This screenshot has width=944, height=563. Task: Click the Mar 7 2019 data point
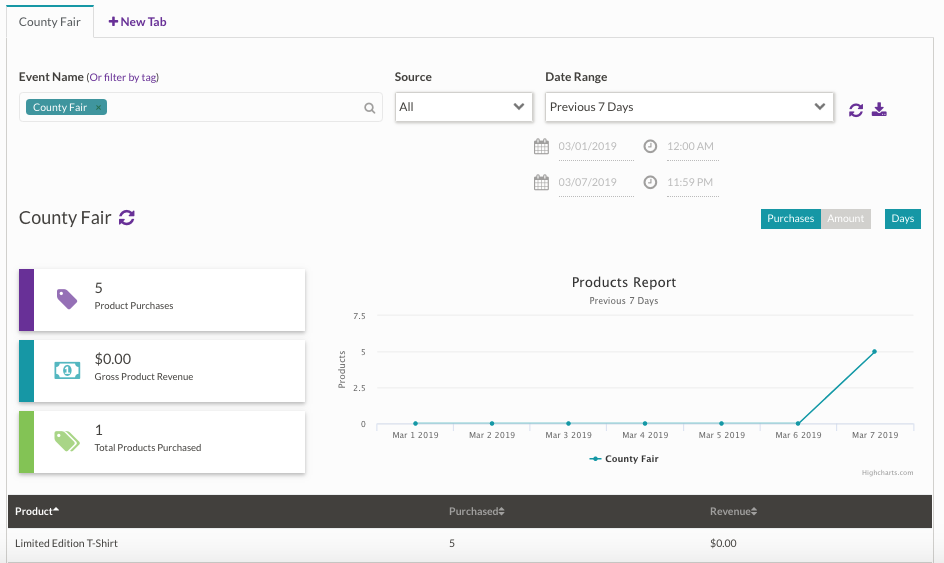tap(873, 351)
